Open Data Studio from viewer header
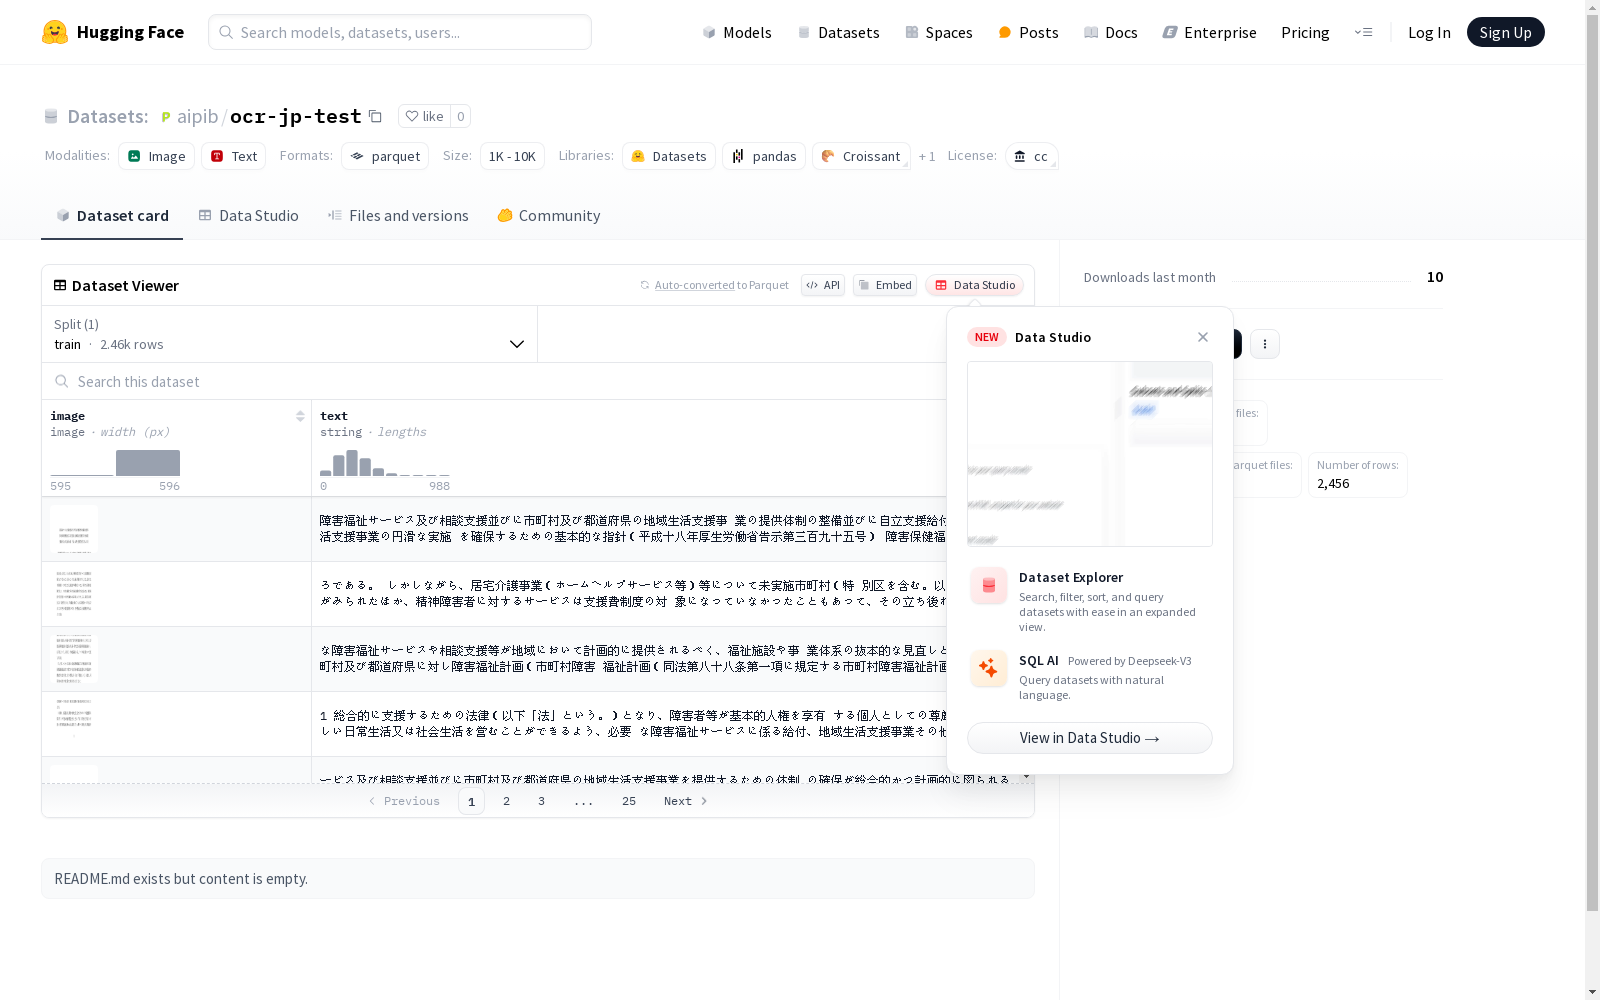The image size is (1600, 1000). [x=975, y=285]
